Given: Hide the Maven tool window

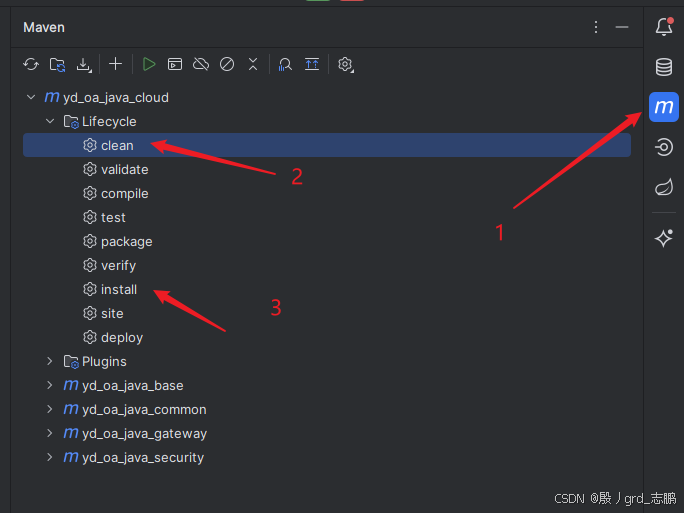Looking at the screenshot, I should click(622, 27).
